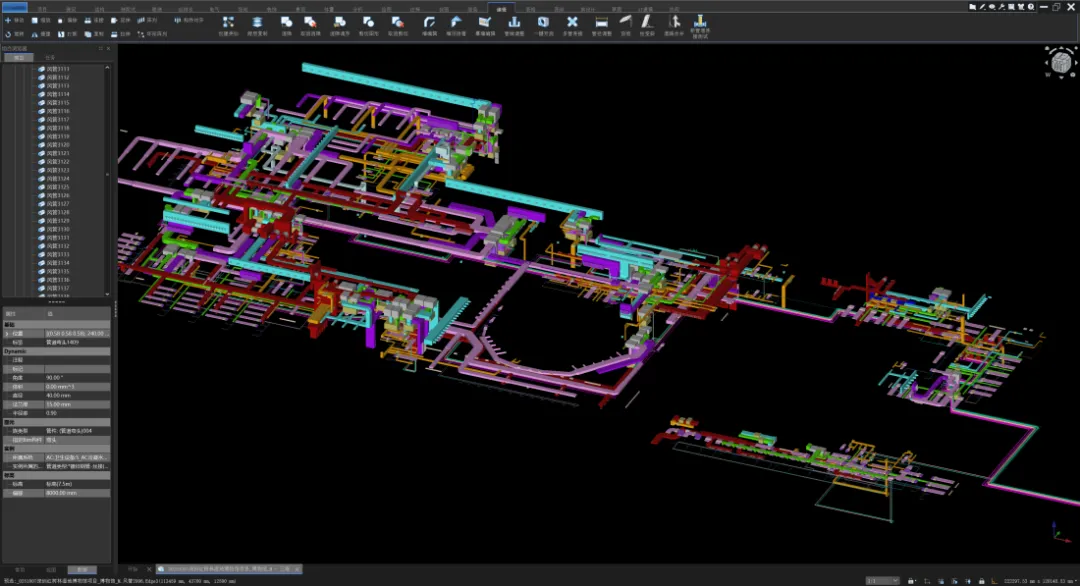Click the Mirror tool icon
The height and width of the screenshot is (586, 1080).
(35, 34)
